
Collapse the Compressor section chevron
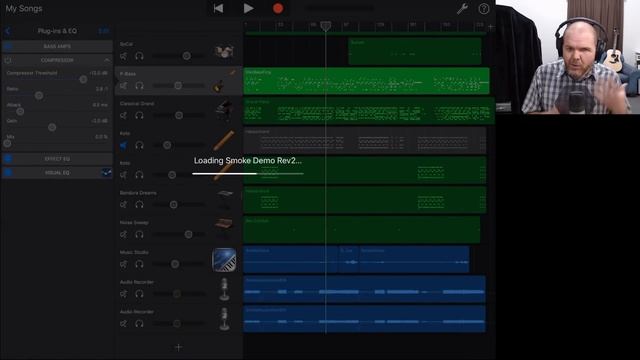[107, 60]
